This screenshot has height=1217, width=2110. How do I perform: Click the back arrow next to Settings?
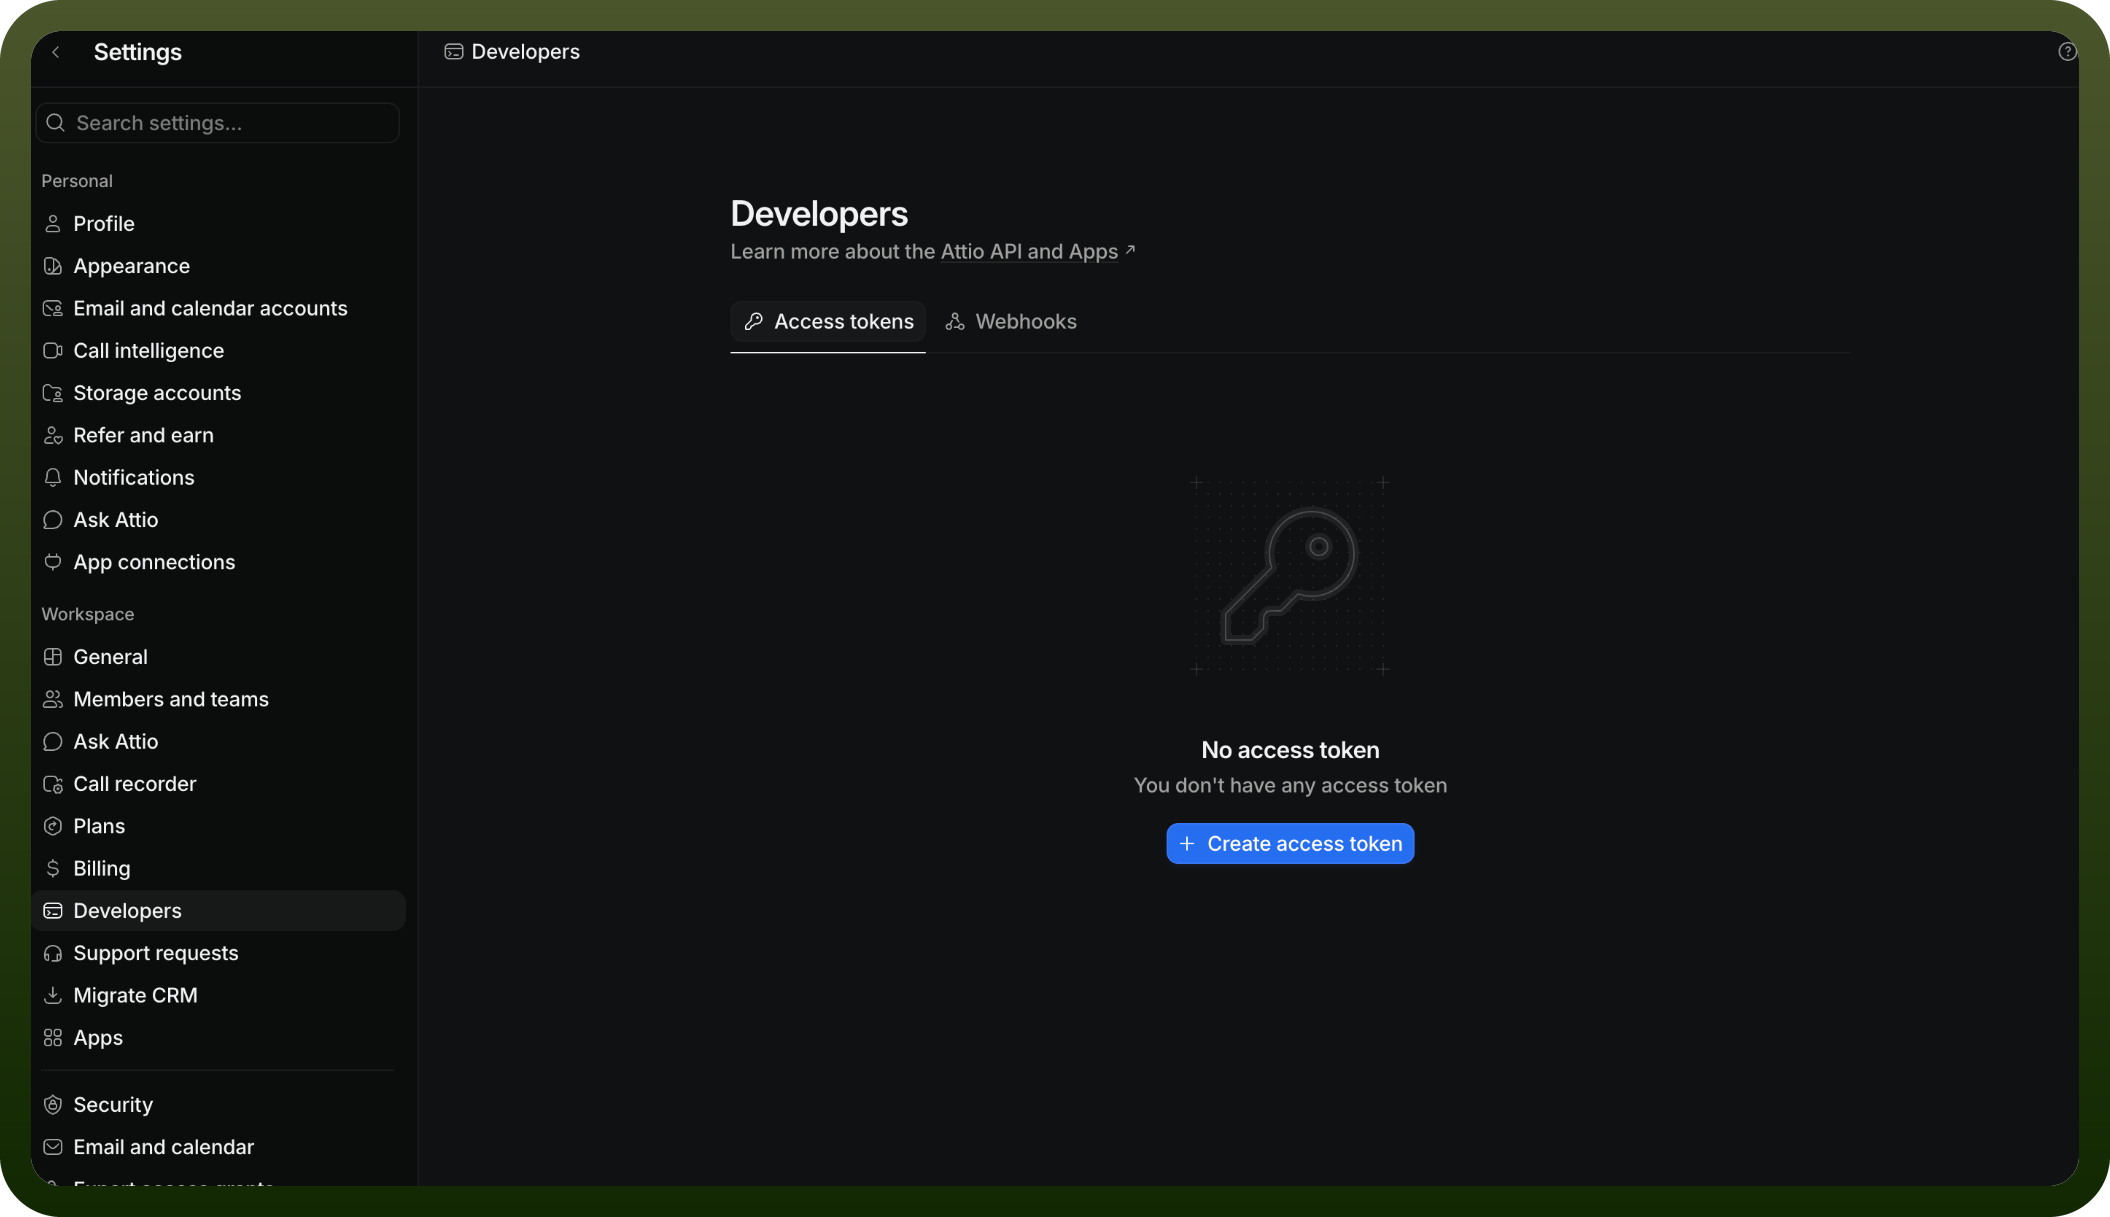(x=56, y=52)
